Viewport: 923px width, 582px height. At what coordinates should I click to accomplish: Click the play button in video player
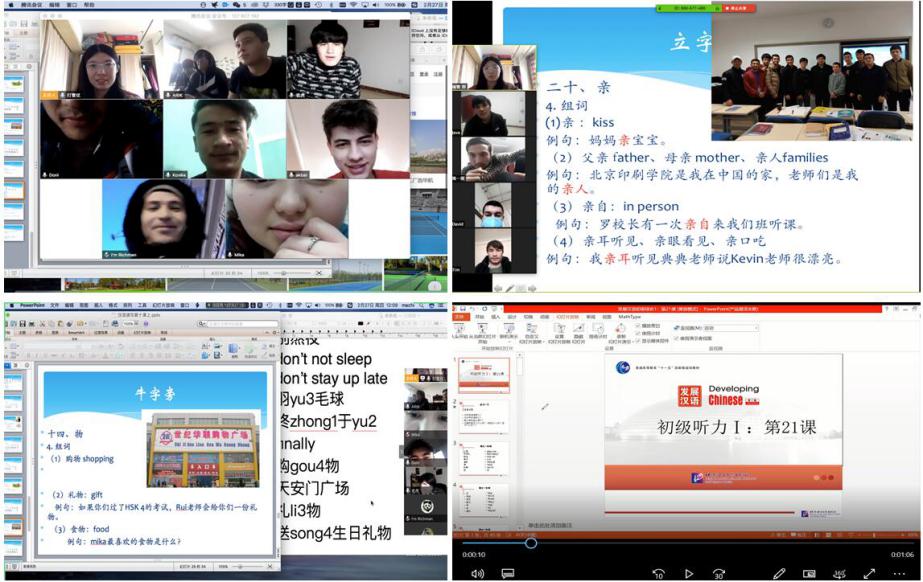pos(688,573)
